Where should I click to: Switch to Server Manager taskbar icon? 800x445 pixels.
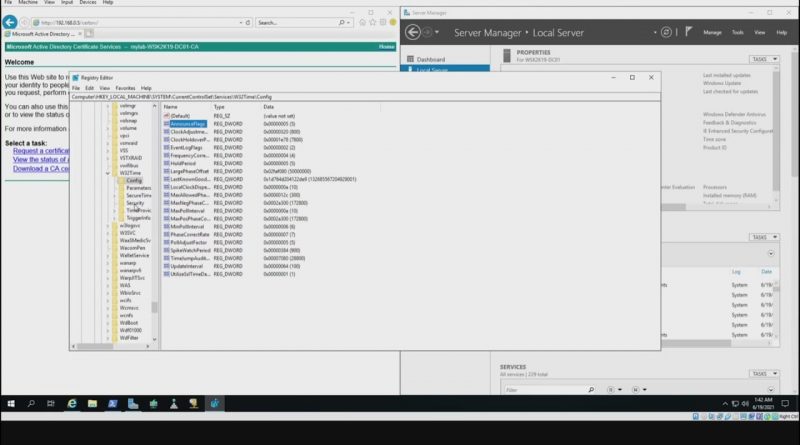133,404
